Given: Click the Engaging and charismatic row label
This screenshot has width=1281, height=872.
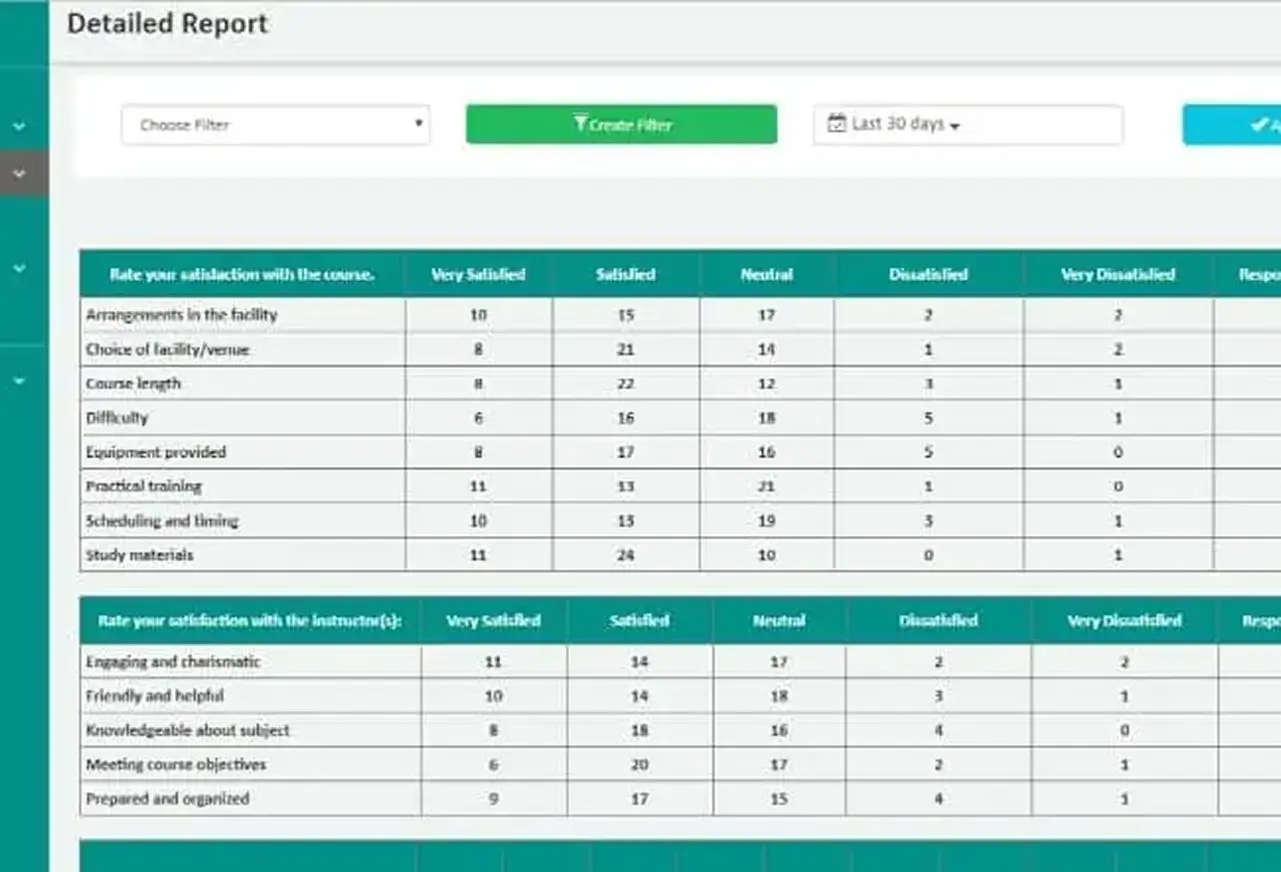Looking at the screenshot, I should pyautogui.click(x=172, y=662).
